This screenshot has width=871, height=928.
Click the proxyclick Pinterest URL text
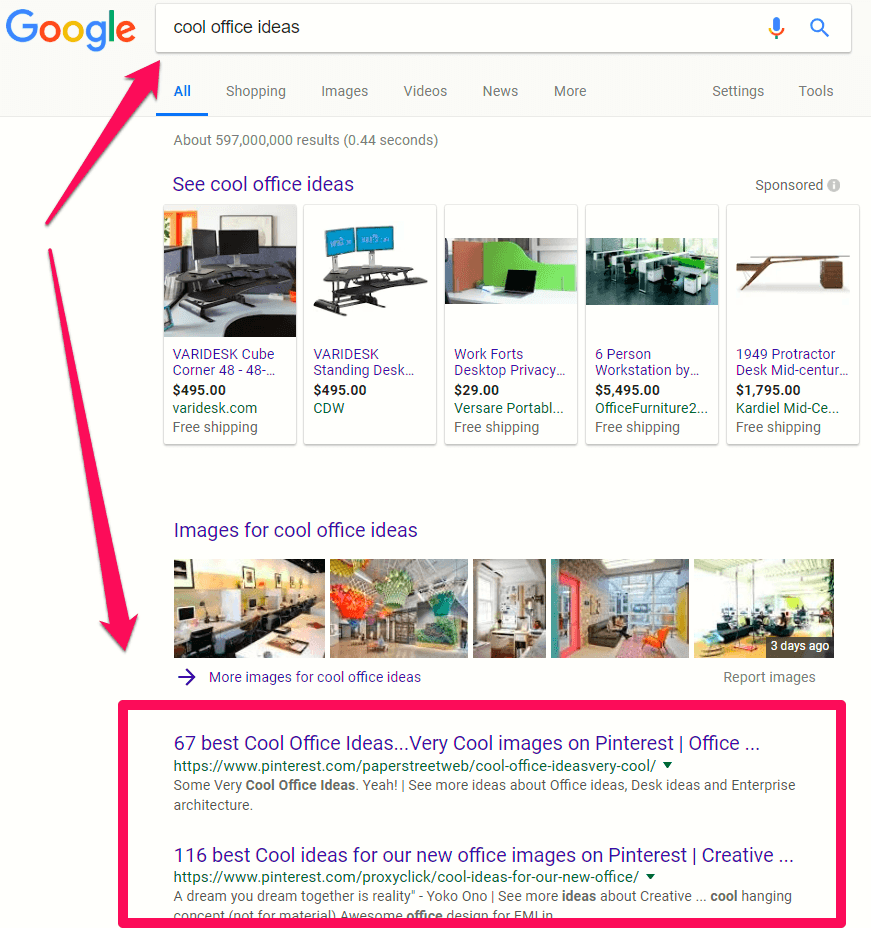tap(407, 877)
